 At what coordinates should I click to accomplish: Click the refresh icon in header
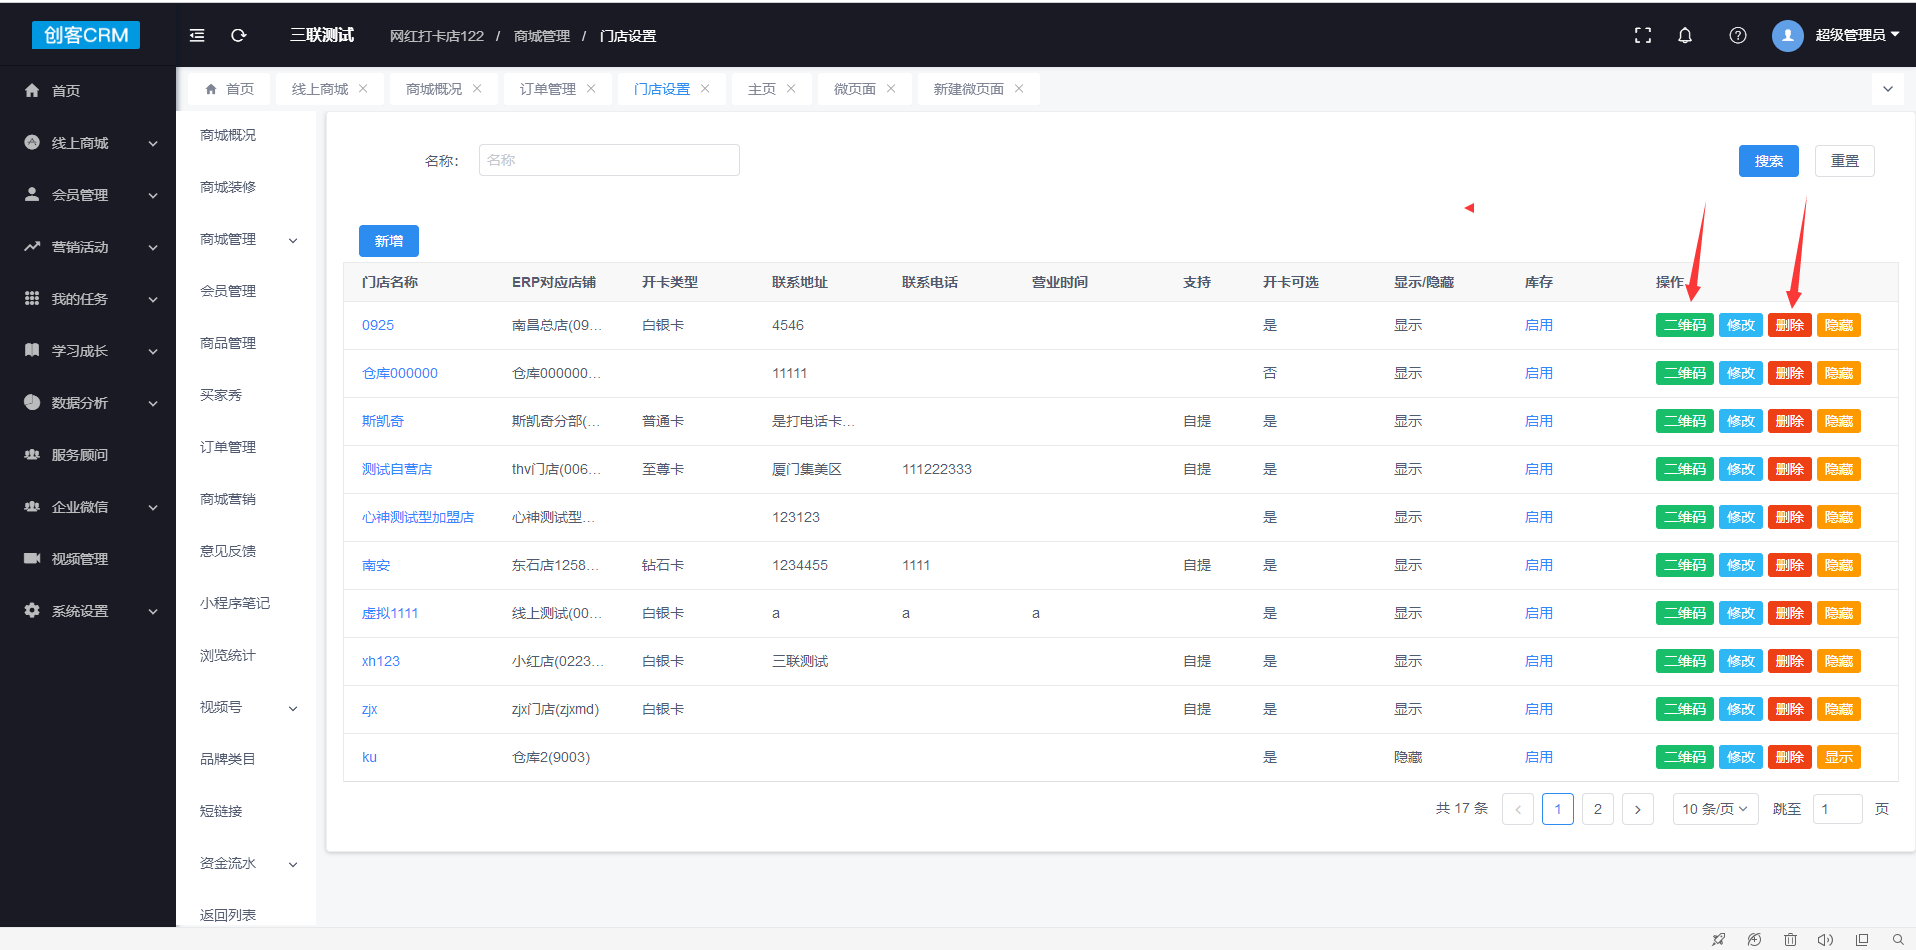coord(238,35)
